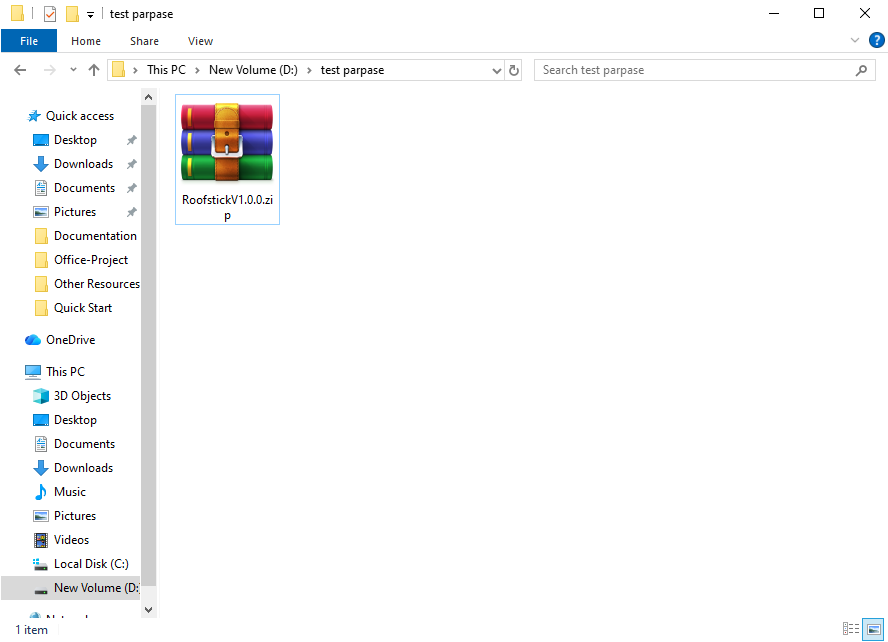Click into the Search test parpase field
This screenshot has width=888, height=642.
coord(705,70)
